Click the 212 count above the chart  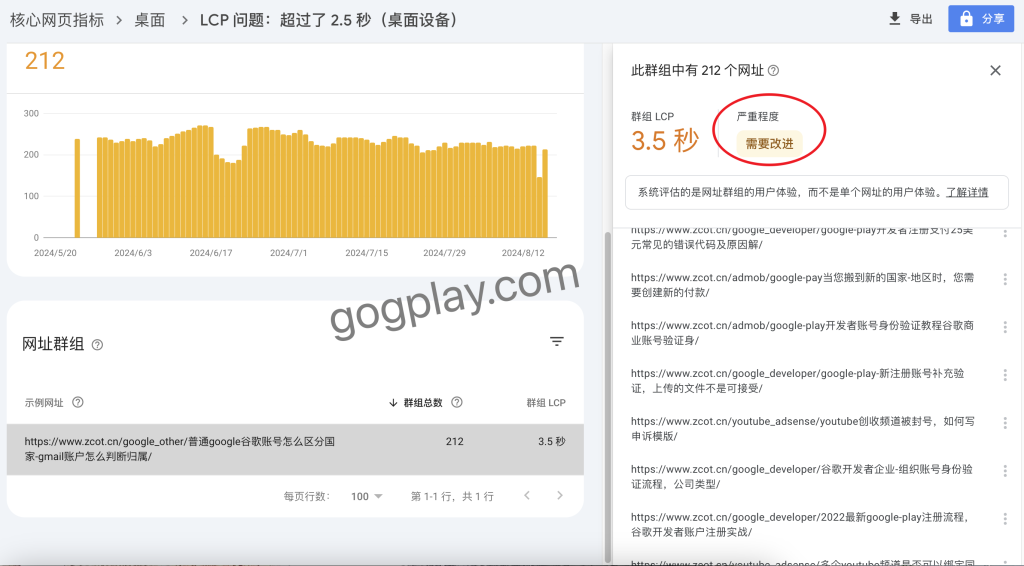[44, 61]
